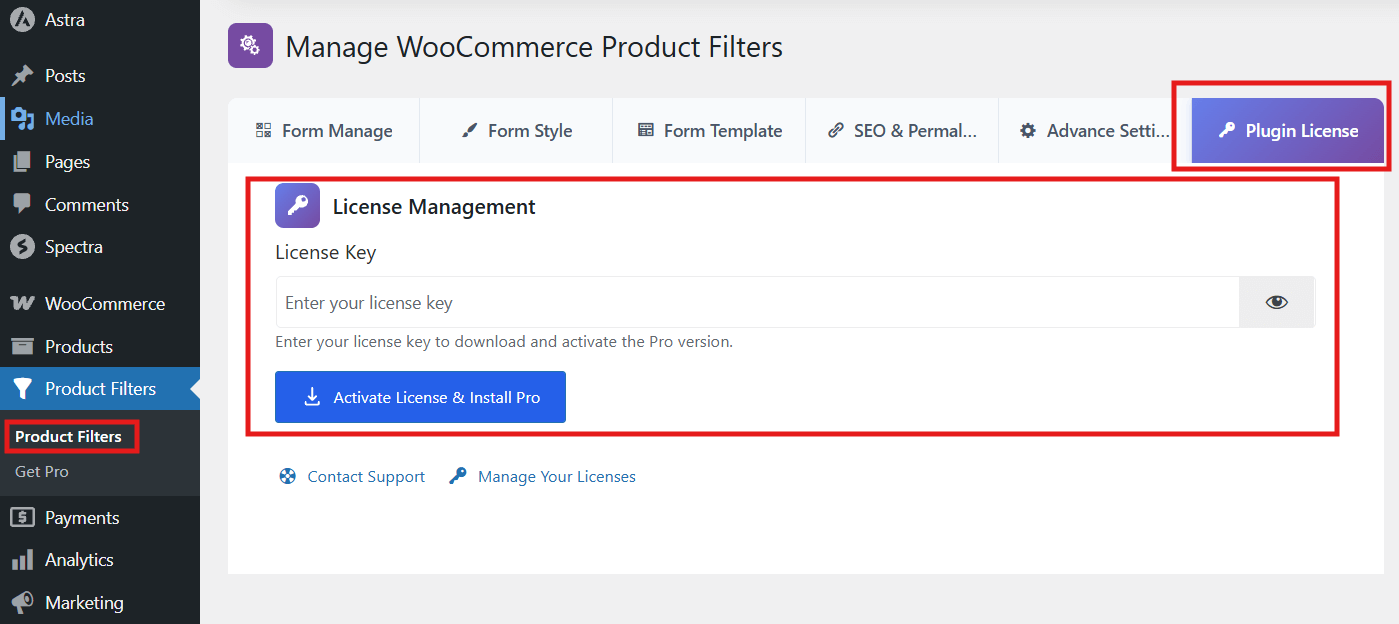1399x624 pixels.
Task: Click the Media library icon
Action: [22, 119]
